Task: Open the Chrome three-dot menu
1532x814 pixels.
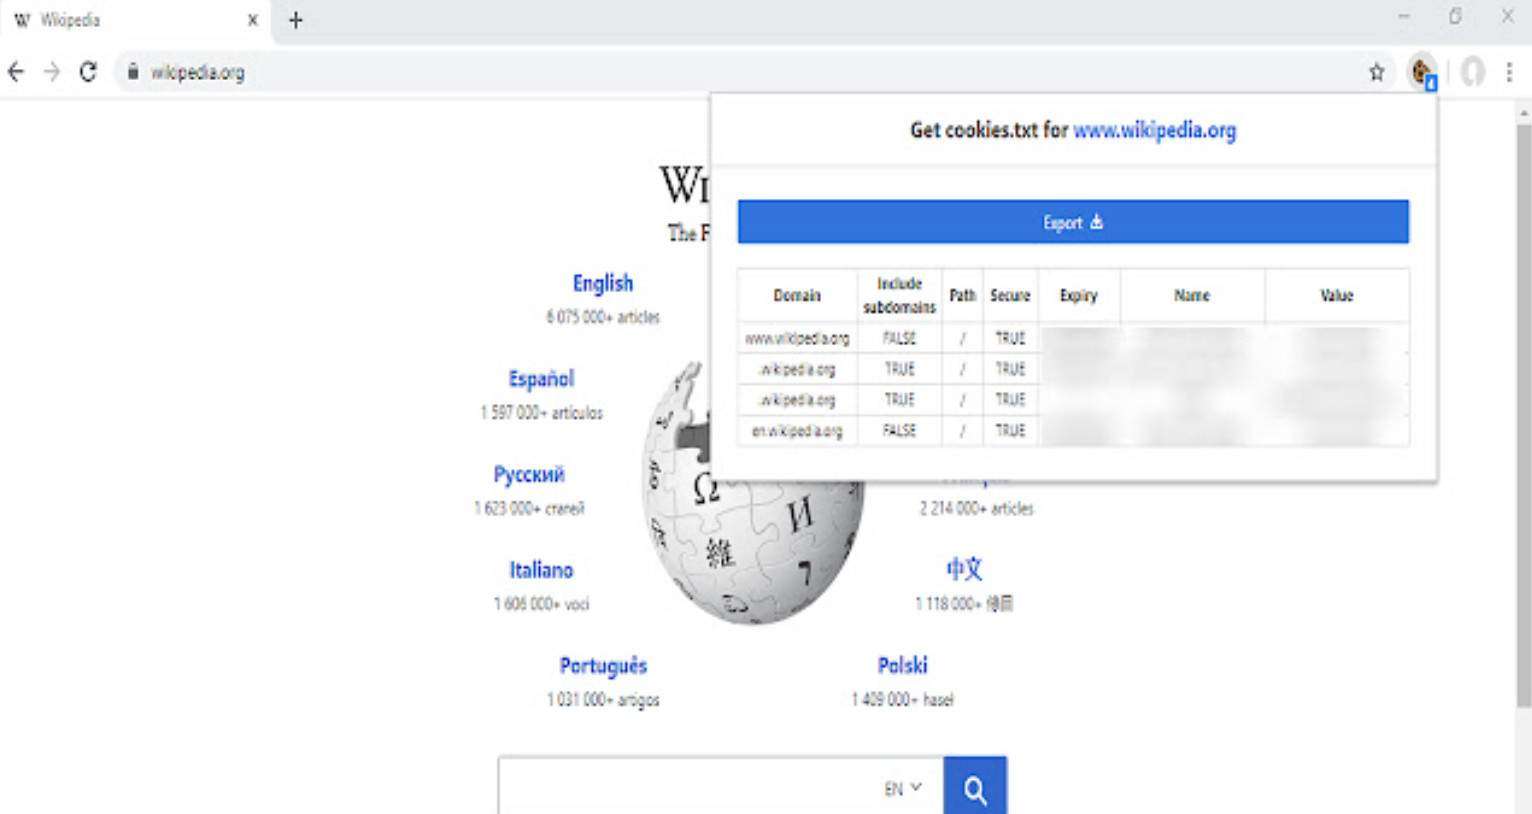Action: (x=1509, y=72)
